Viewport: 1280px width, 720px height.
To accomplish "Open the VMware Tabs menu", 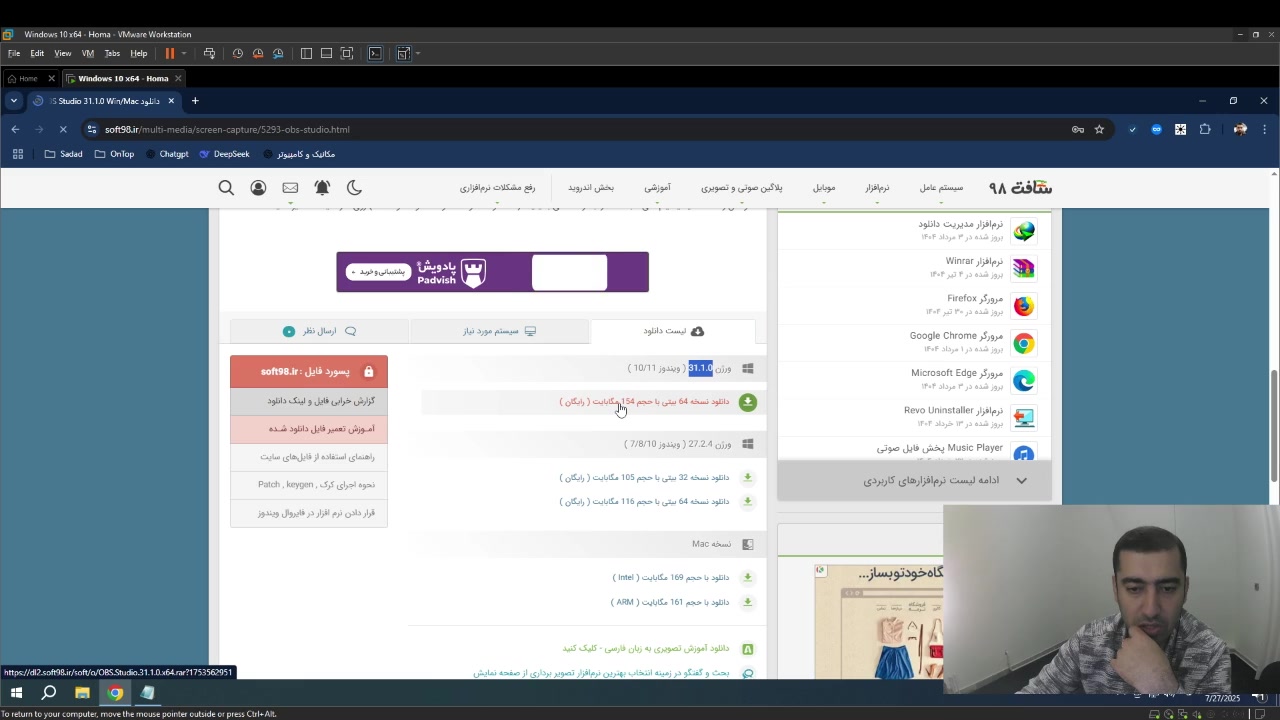I will [112, 53].
